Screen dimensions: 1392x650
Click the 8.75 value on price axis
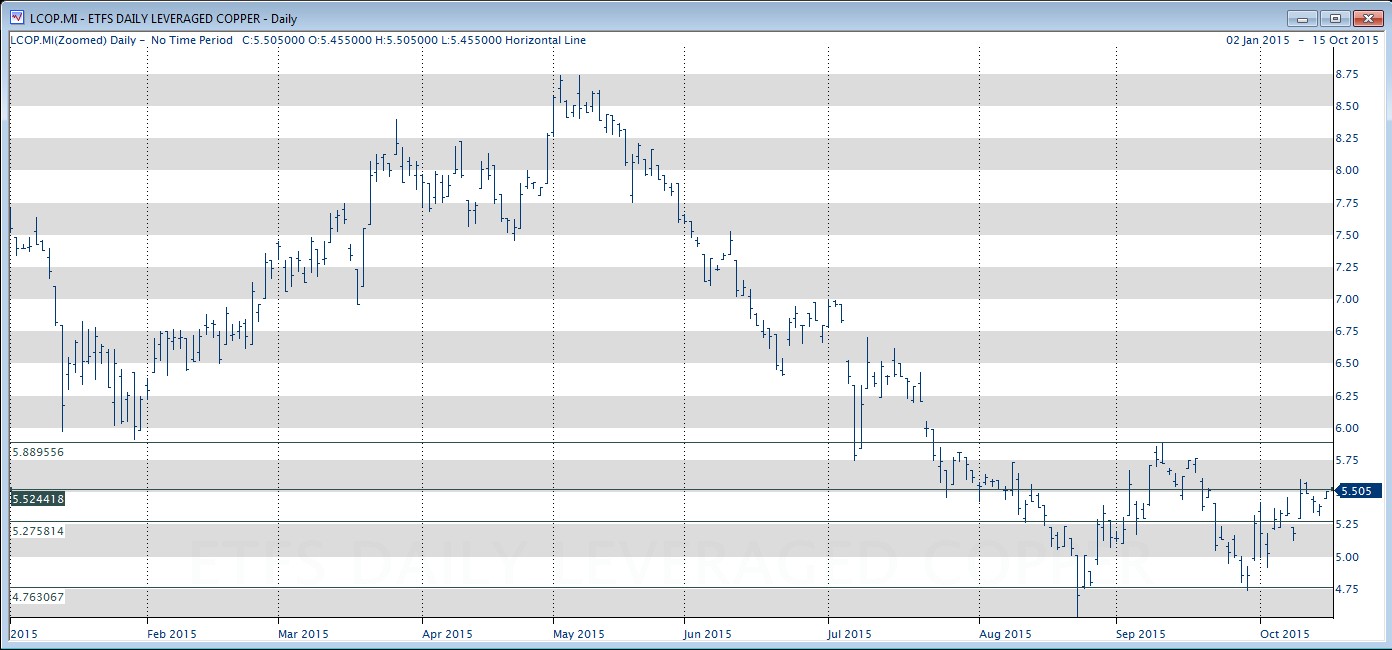(1346, 74)
